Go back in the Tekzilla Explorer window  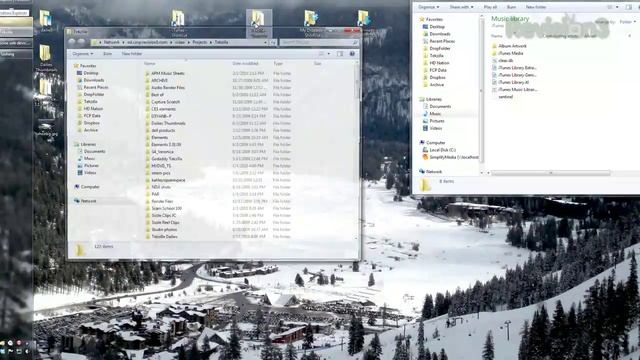tap(72, 42)
